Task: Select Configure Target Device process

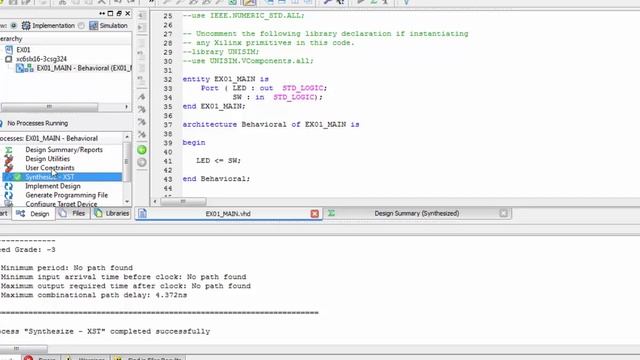Action: (61, 204)
